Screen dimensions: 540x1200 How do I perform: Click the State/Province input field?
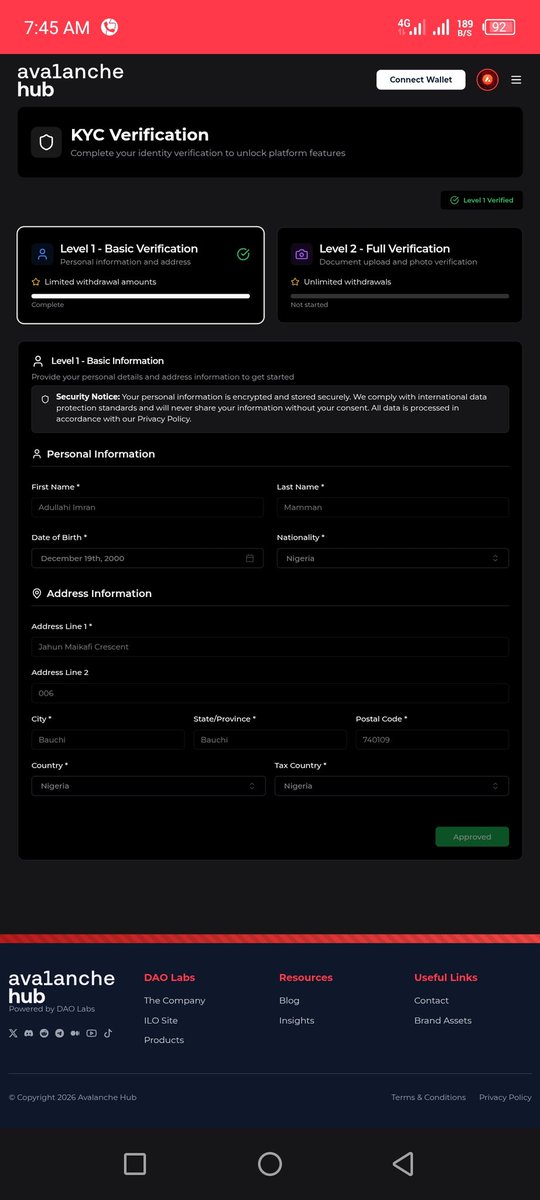(x=270, y=740)
